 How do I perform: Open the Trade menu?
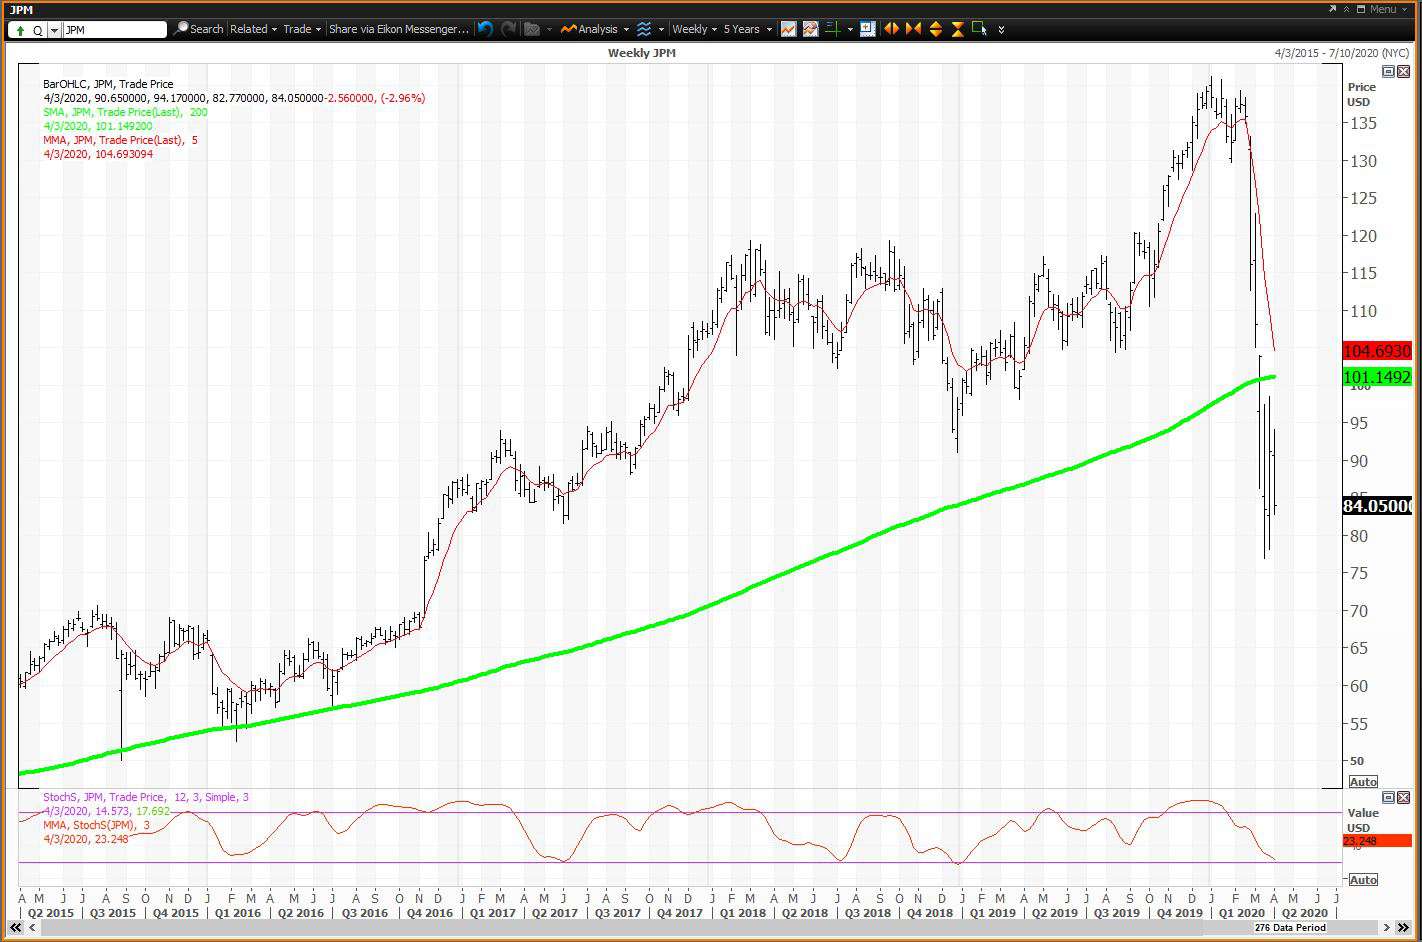(x=300, y=29)
